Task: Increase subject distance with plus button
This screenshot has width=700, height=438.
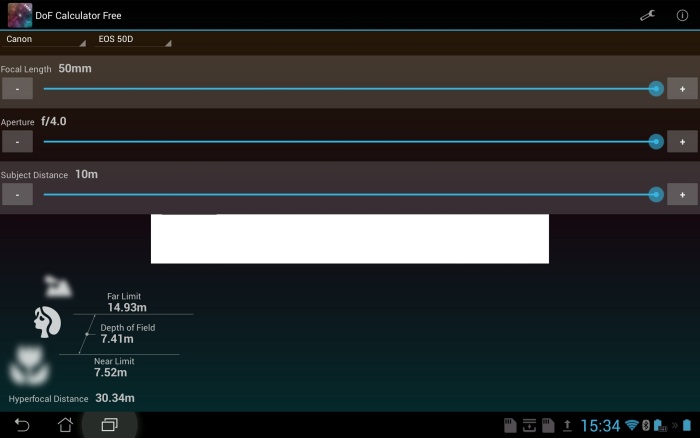Action: click(x=682, y=195)
